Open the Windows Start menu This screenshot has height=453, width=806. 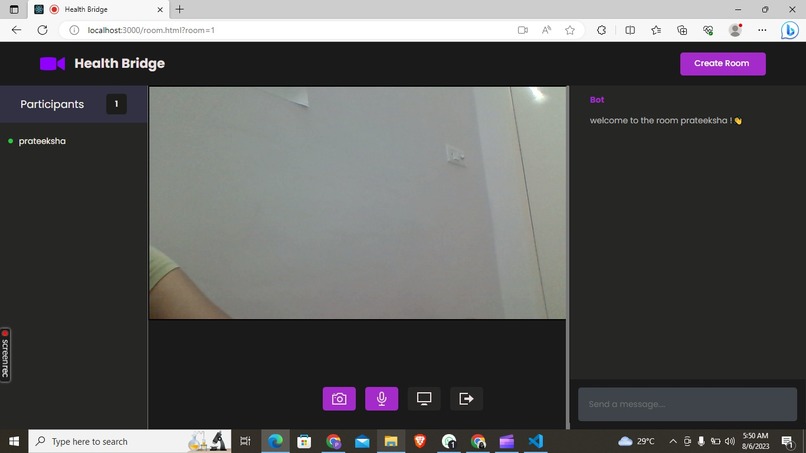[x=14, y=441]
